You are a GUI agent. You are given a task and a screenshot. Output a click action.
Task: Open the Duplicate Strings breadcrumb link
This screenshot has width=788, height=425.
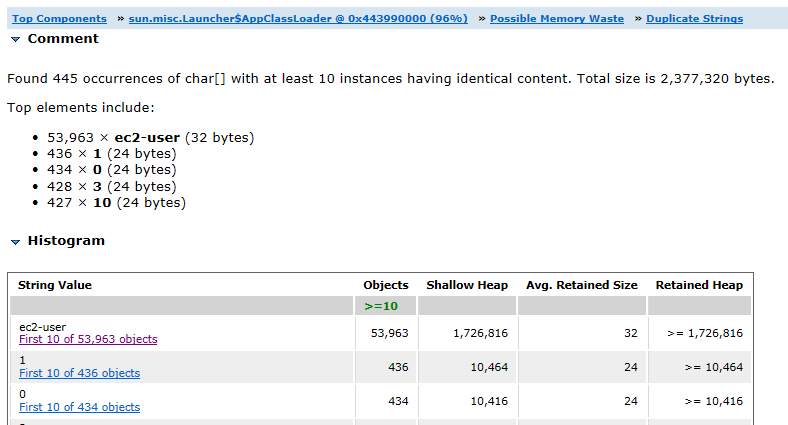[695, 19]
